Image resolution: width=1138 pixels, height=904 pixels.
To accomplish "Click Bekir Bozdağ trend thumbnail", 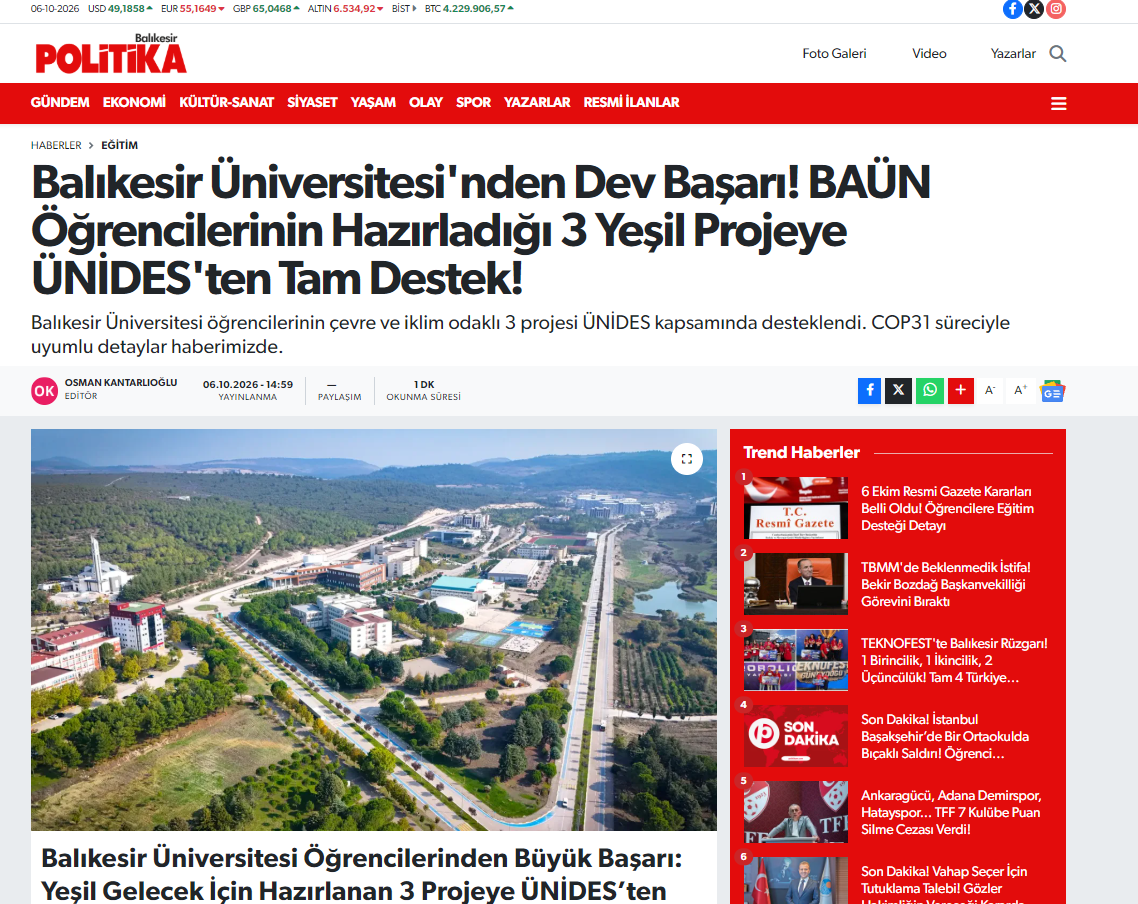I will coord(795,584).
